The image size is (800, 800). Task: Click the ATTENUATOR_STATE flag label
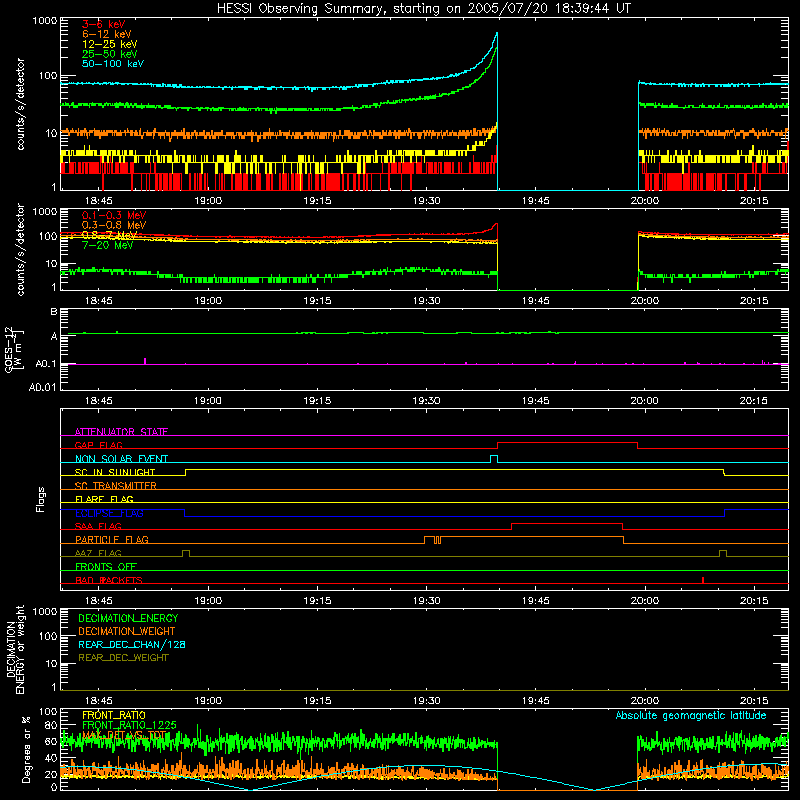(121, 432)
